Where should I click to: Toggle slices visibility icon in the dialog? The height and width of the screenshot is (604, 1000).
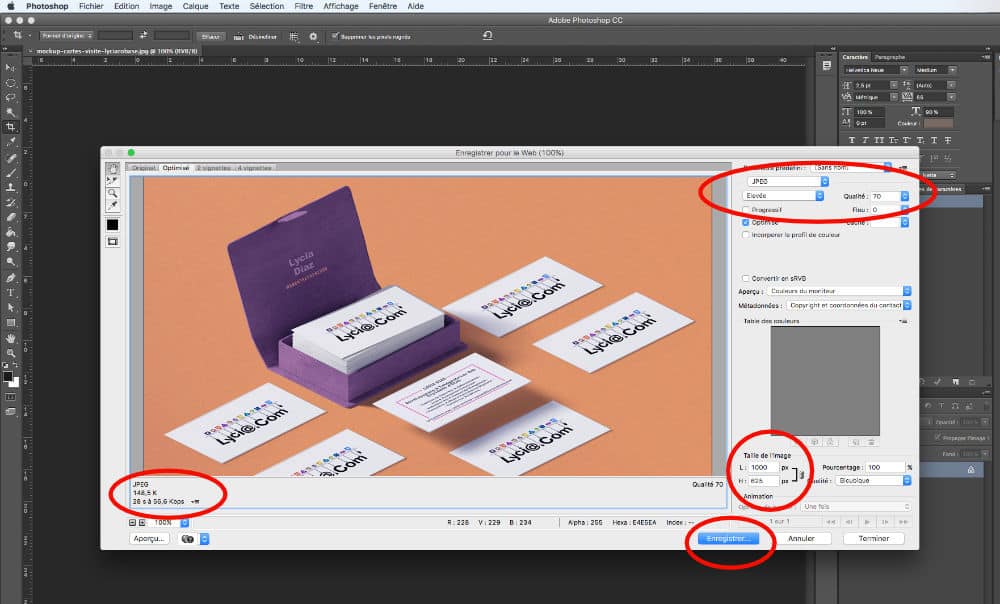tap(113, 241)
